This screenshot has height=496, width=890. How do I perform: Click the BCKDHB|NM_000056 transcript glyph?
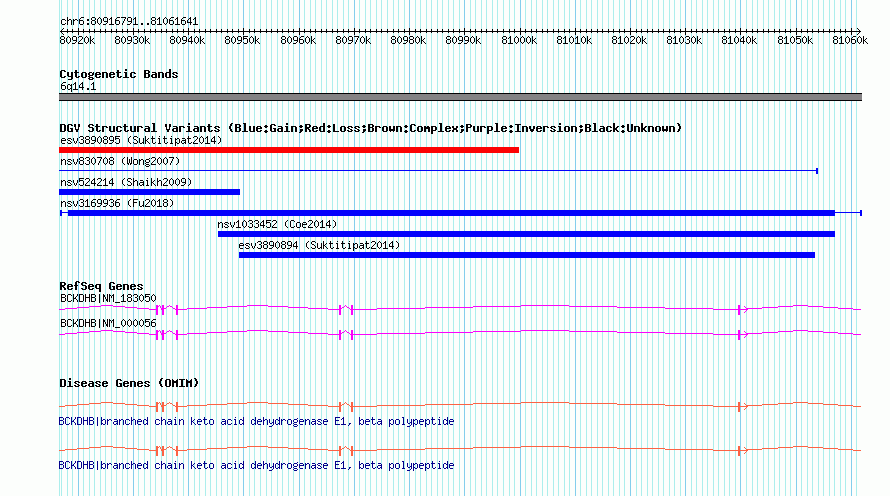coord(460,334)
